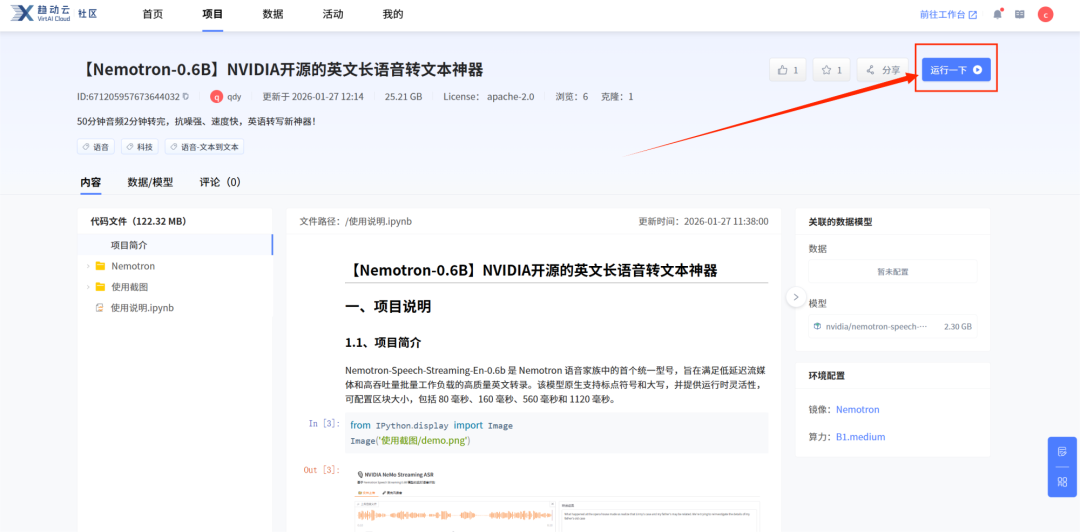Click the VirtAI Cloud logo
The height and width of the screenshot is (532, 1080).
[39, 14]
